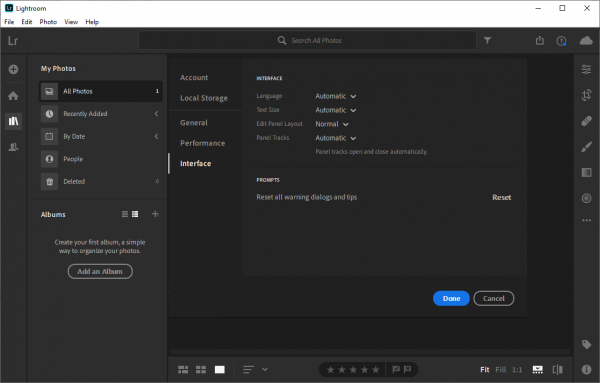Open the Photo menu
The width and height of the screenshot is (600, 383).
(48, 22)
